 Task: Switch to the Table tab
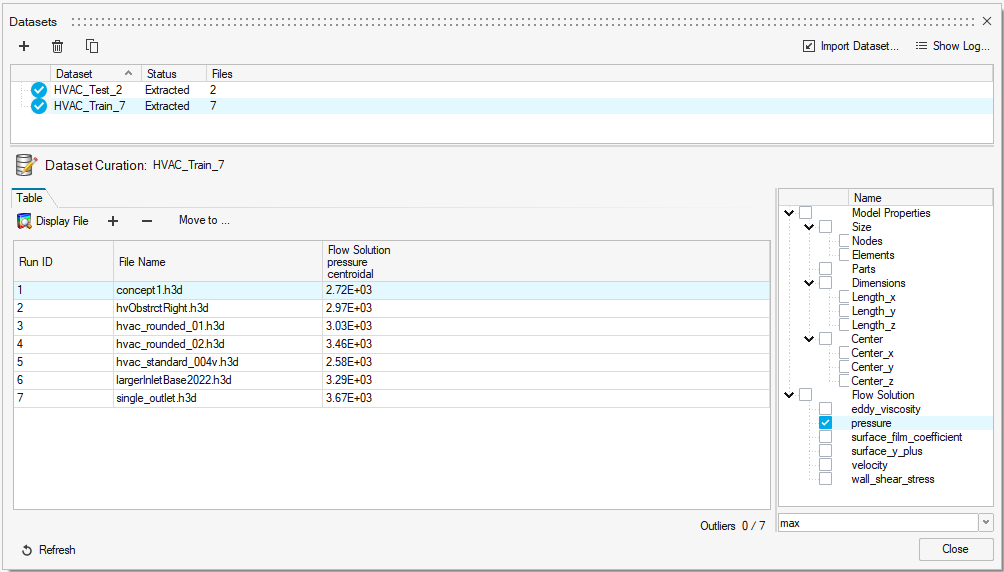(29, 198)
